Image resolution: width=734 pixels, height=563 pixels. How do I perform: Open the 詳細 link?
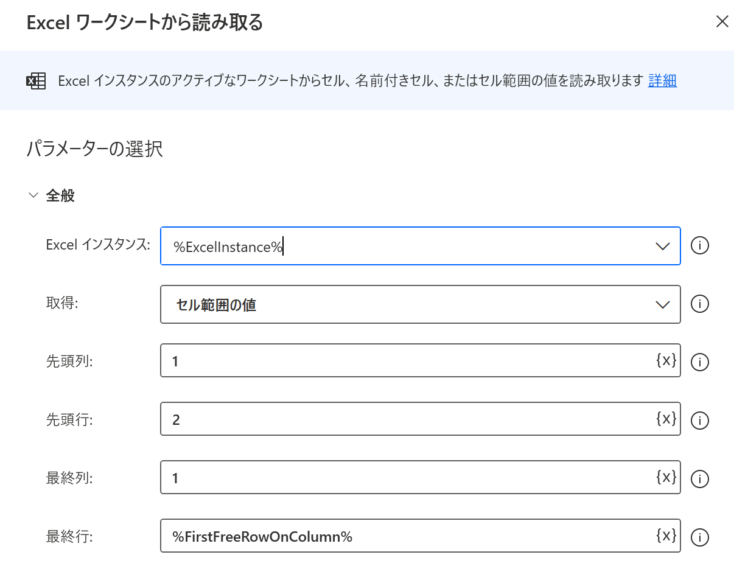[x=662, y=81]
